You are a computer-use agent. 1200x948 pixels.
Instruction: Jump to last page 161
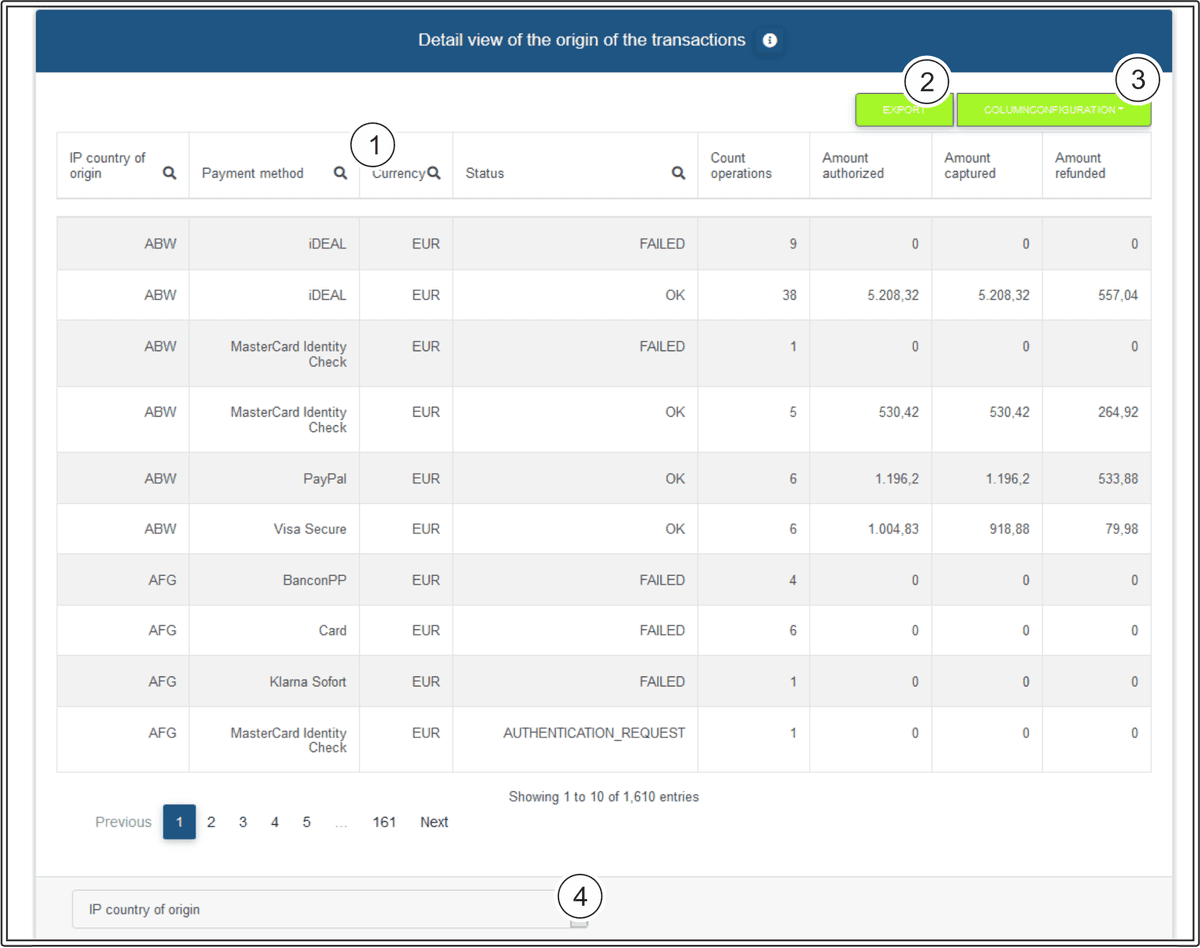[385, 822]
